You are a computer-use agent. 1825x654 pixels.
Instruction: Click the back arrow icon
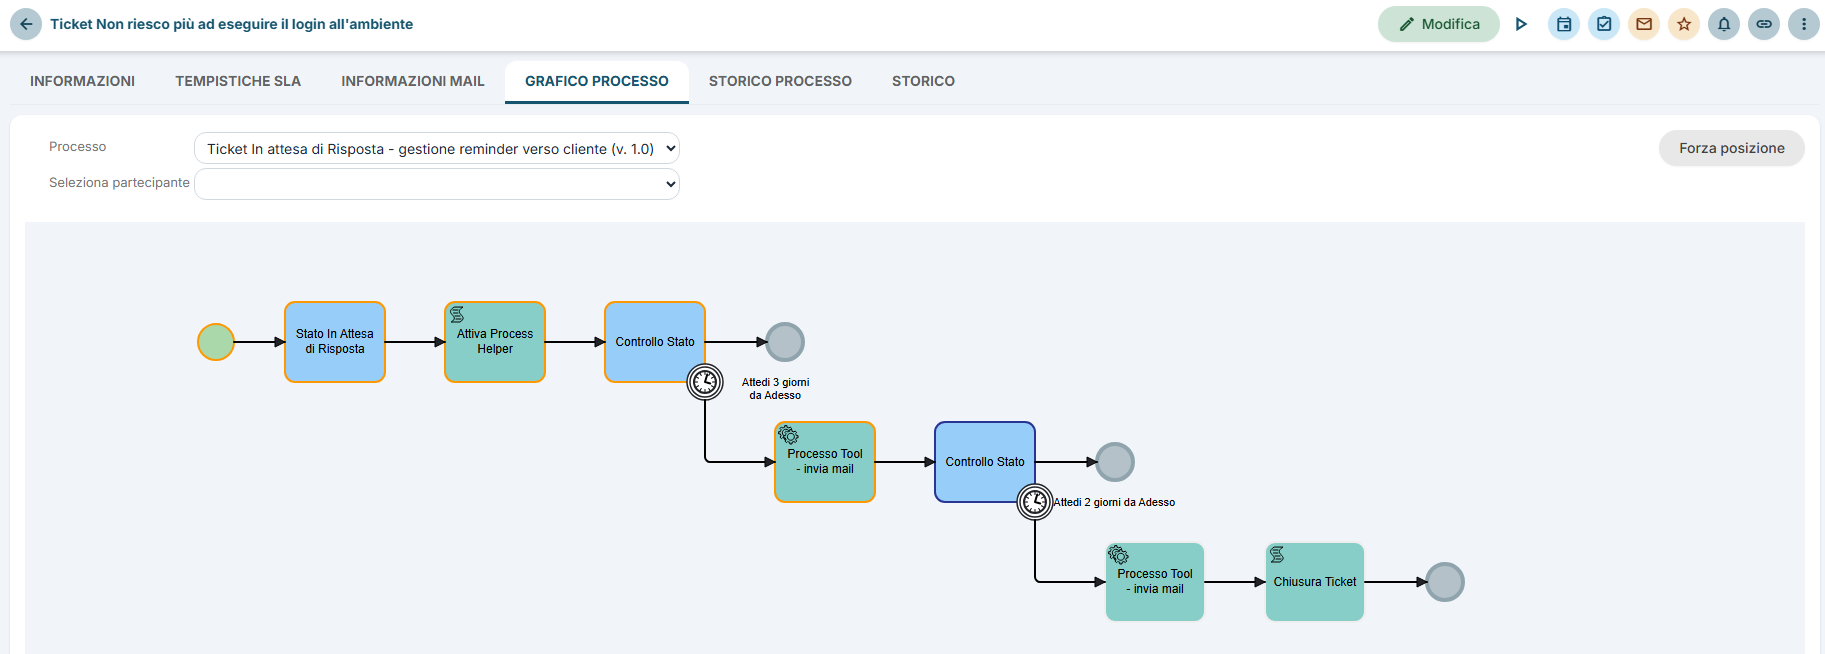point(26,24)
